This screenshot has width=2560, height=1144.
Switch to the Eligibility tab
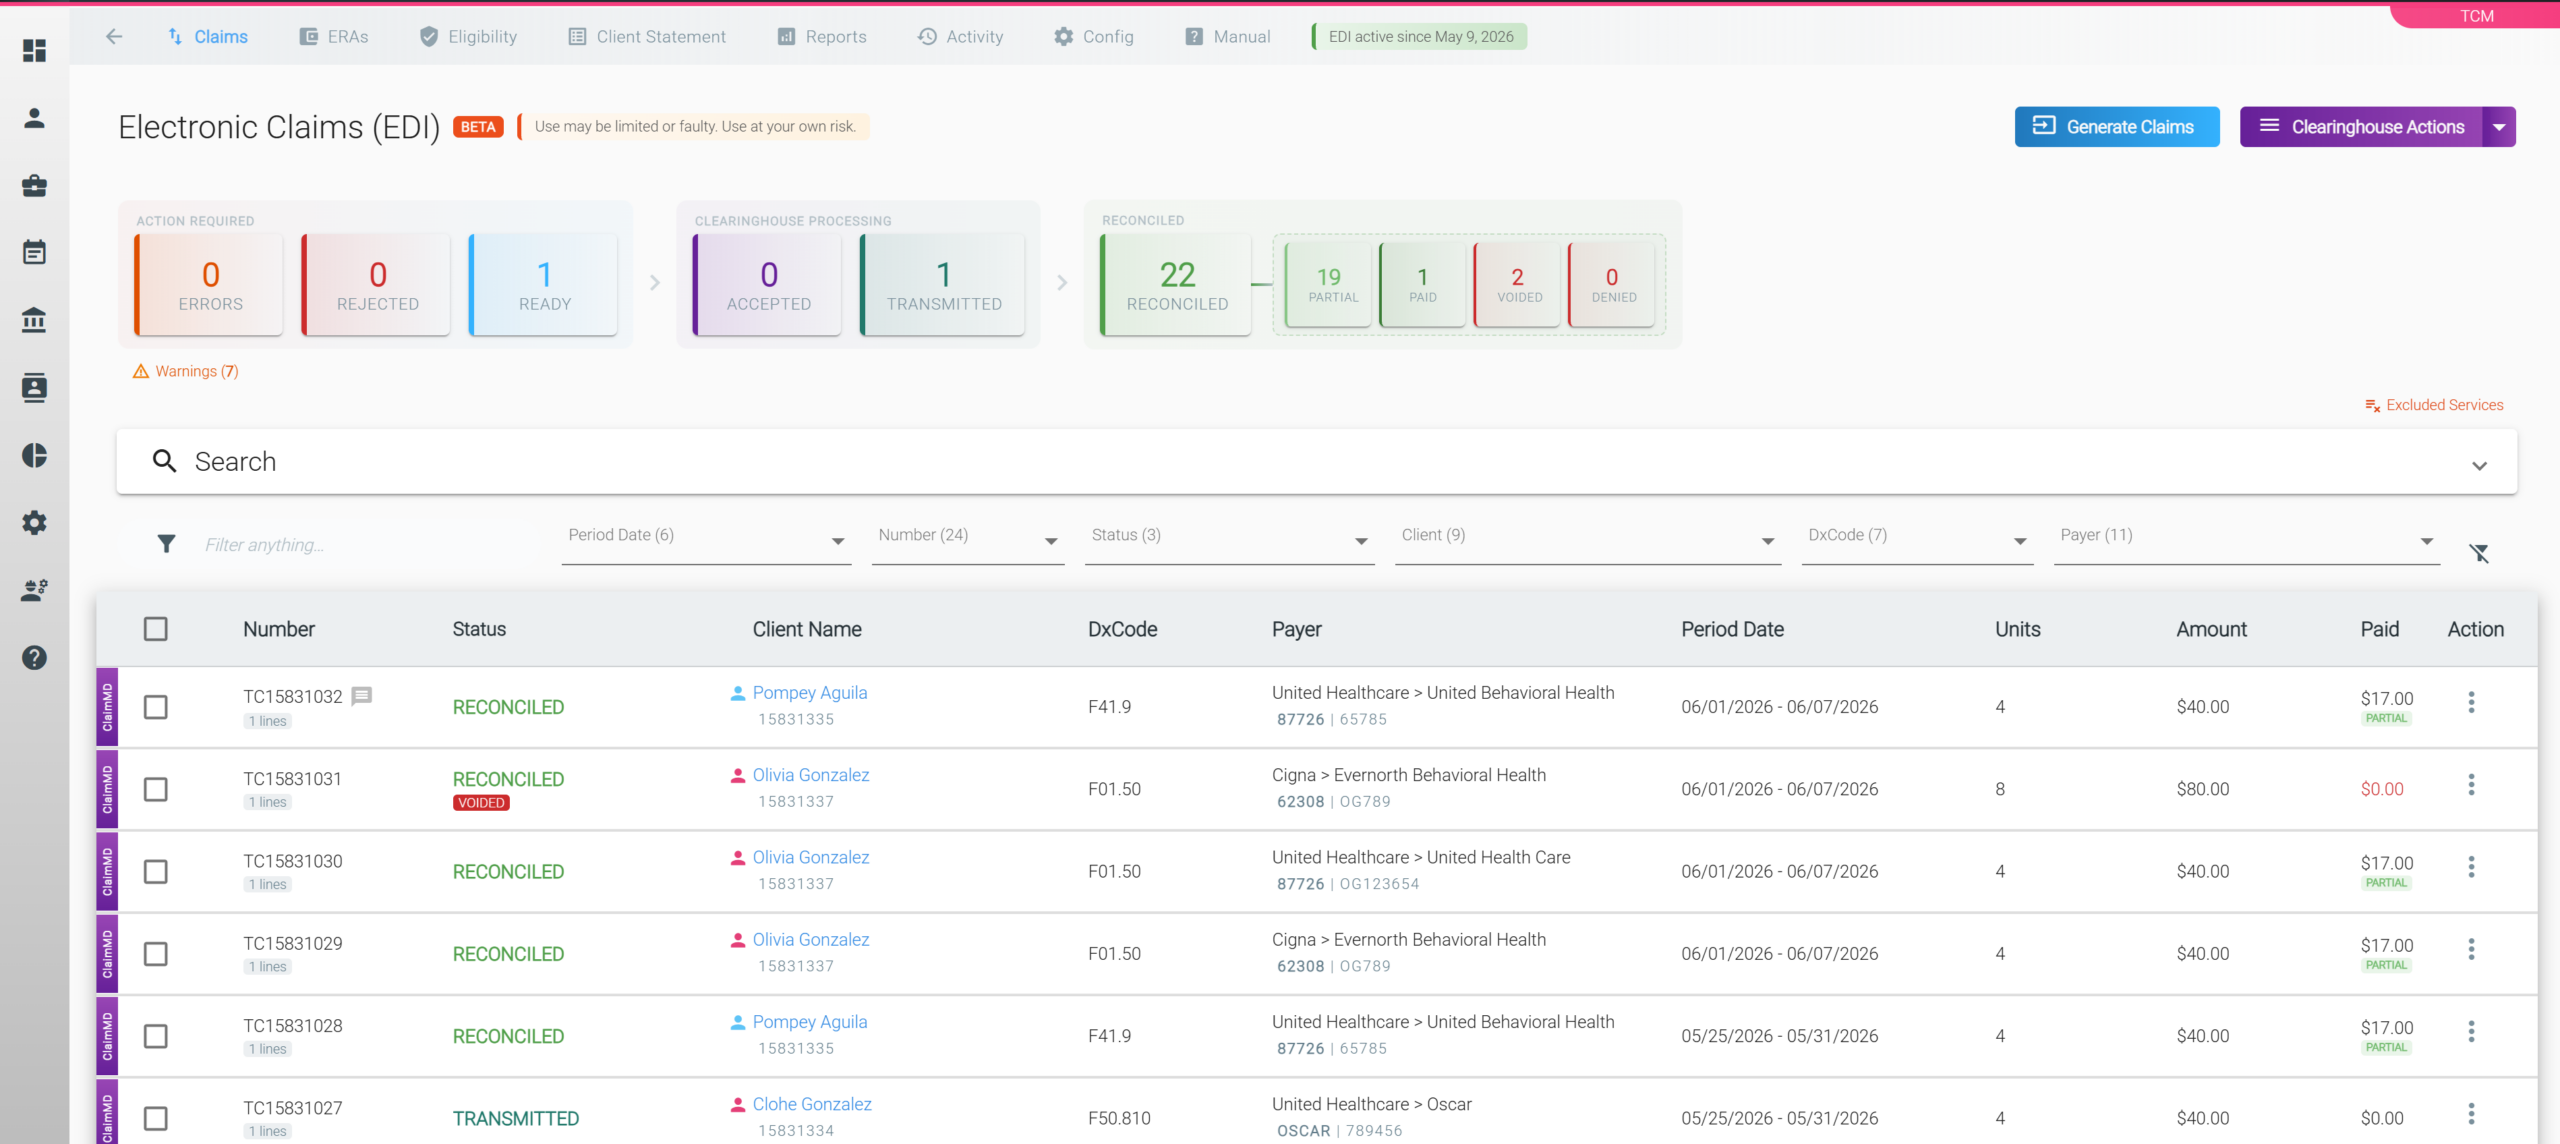[x=468, y=36]
